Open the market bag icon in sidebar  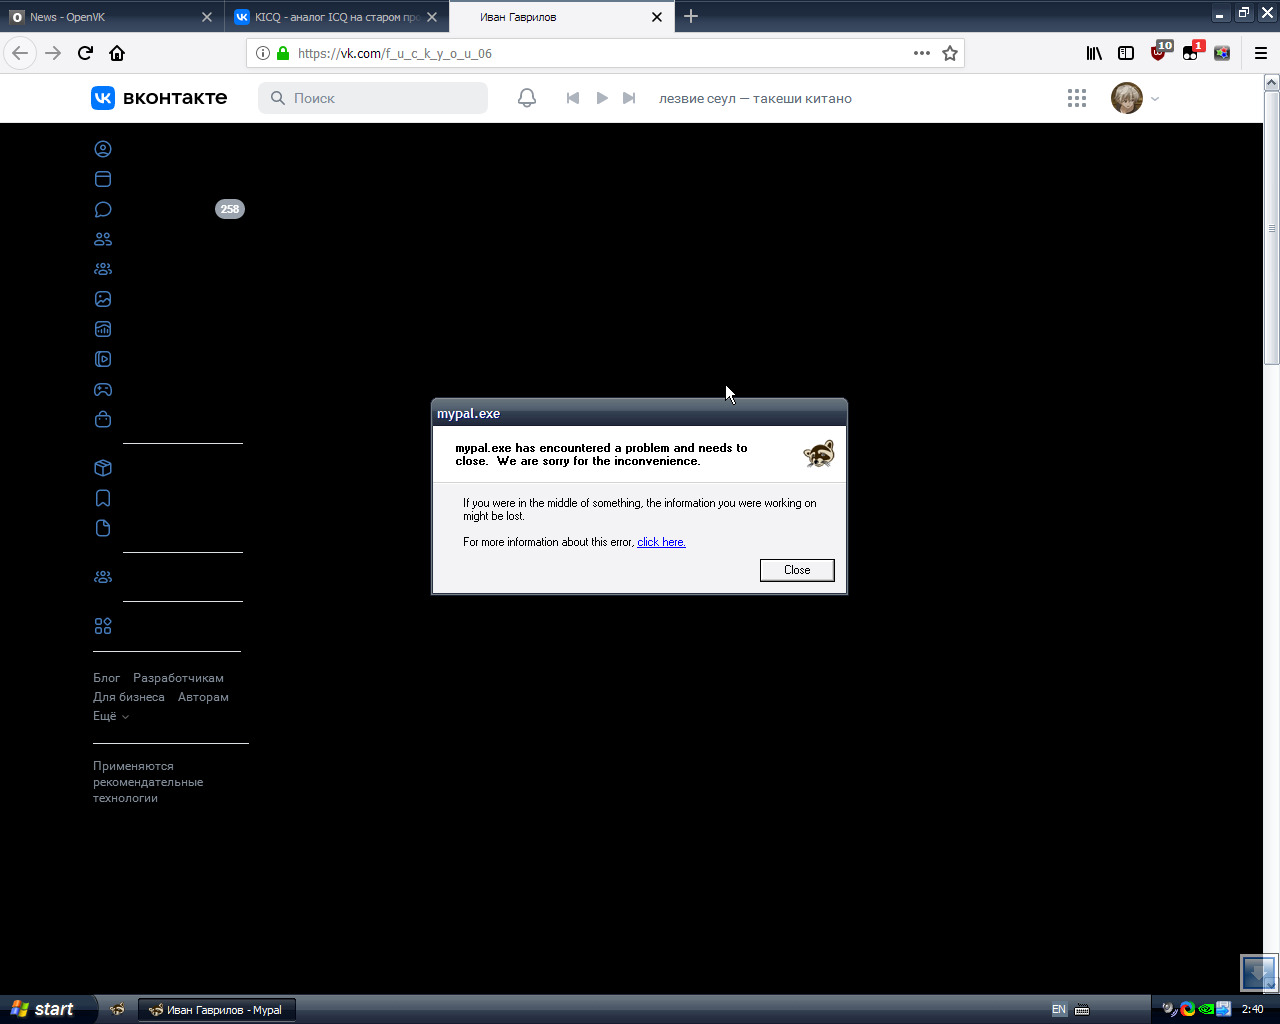(103, 419)
